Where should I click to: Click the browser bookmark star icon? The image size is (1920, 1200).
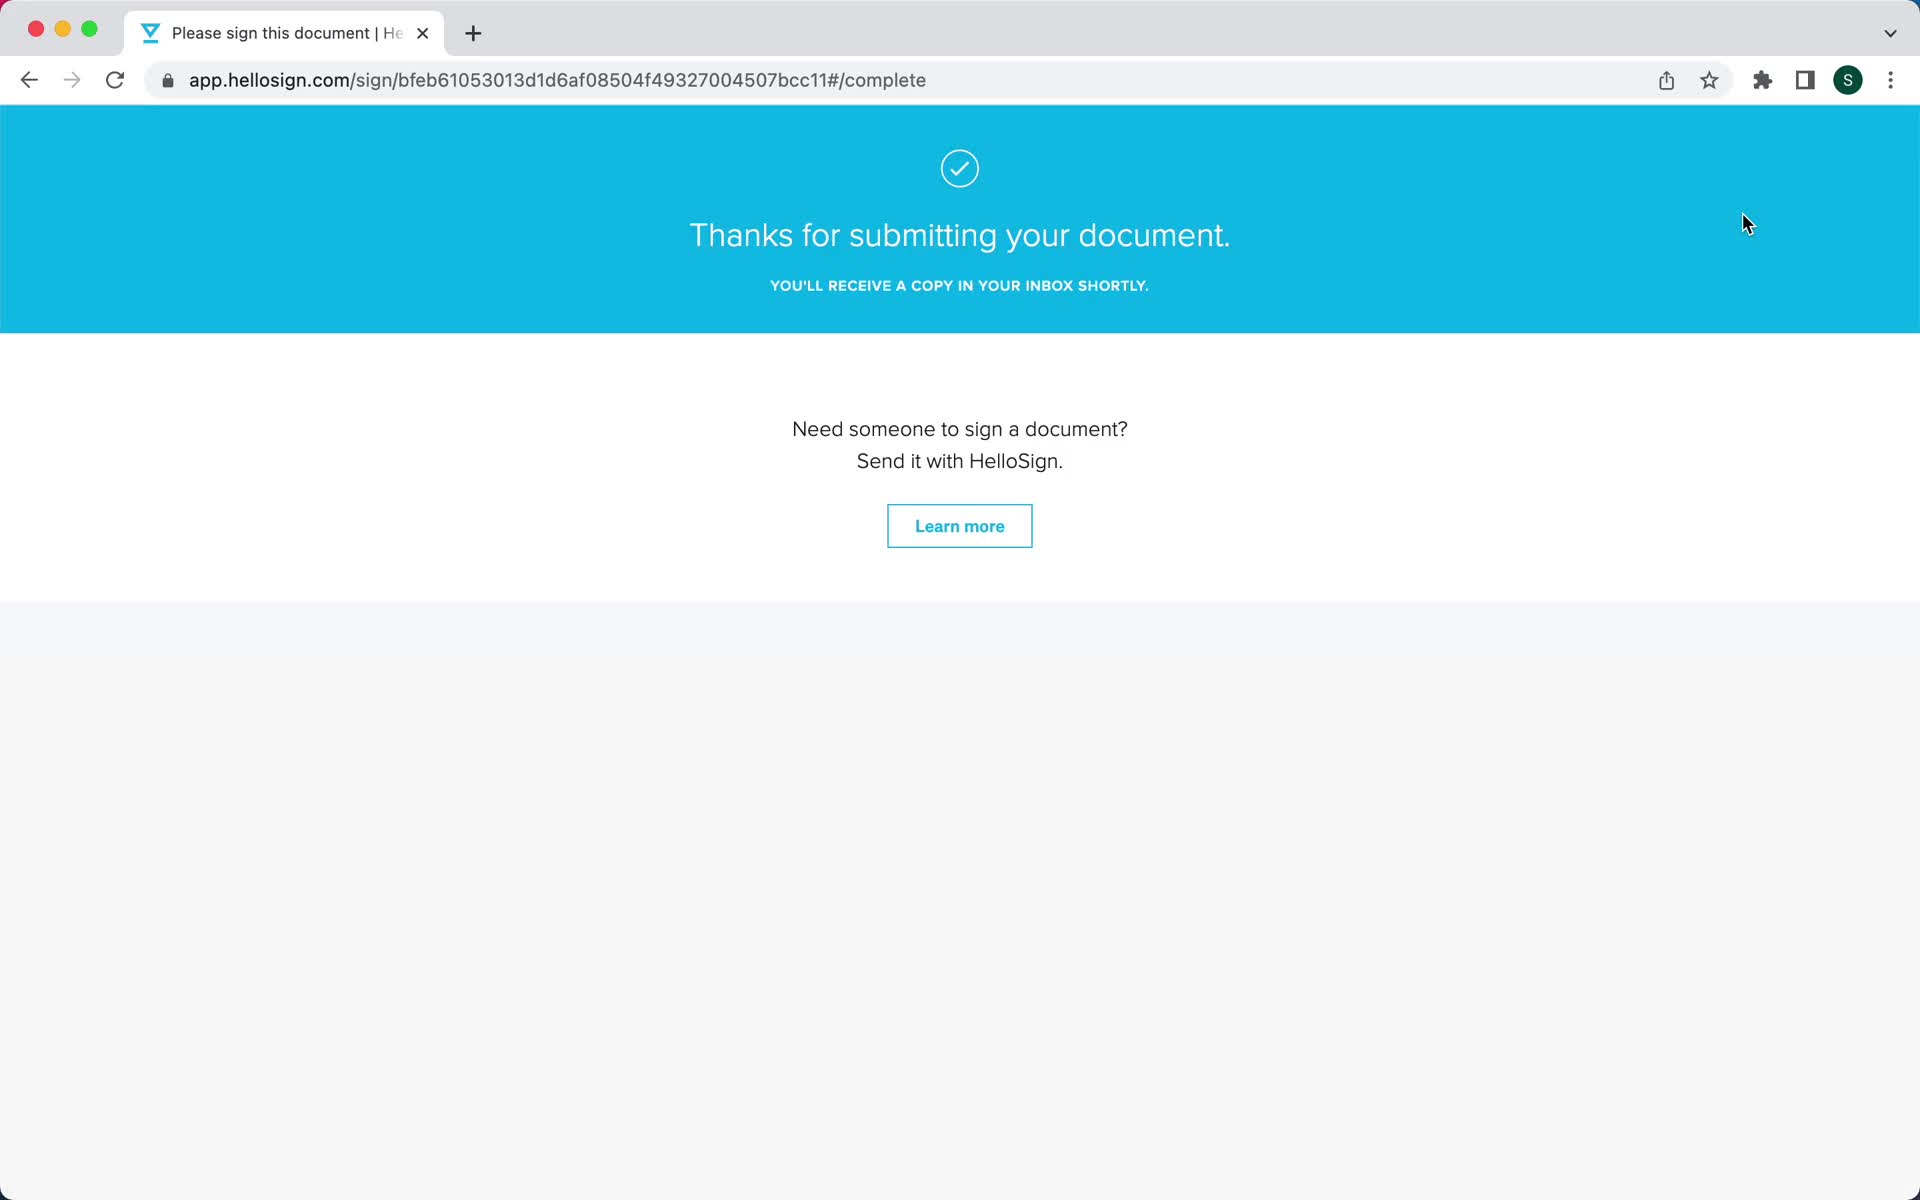tap(1710, 80)
